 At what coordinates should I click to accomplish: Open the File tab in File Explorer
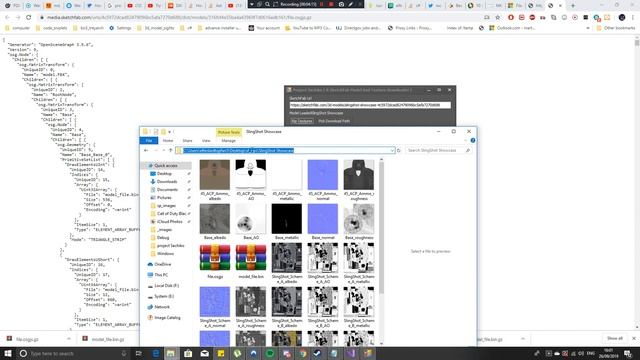(x=149, y=140)
